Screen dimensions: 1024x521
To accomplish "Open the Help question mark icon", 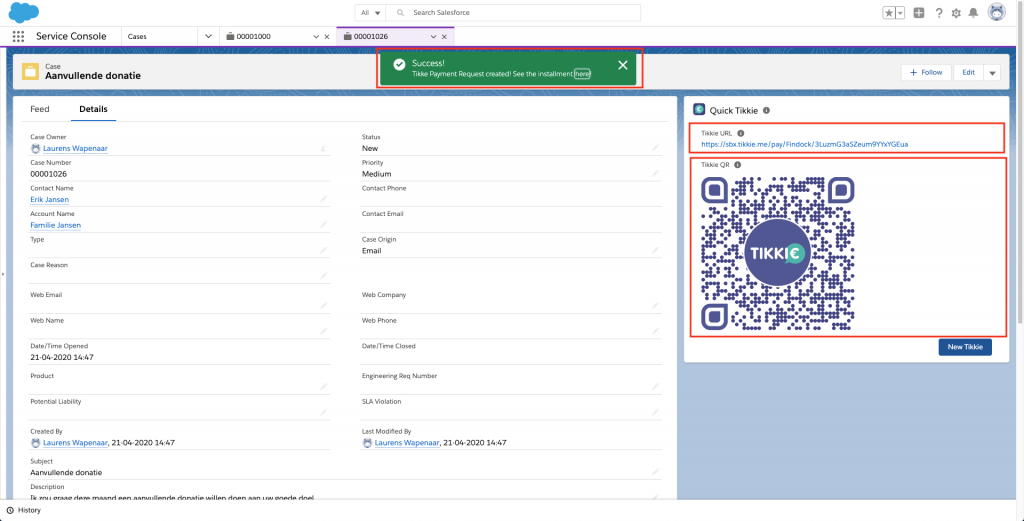I will [x=938, y=13].
